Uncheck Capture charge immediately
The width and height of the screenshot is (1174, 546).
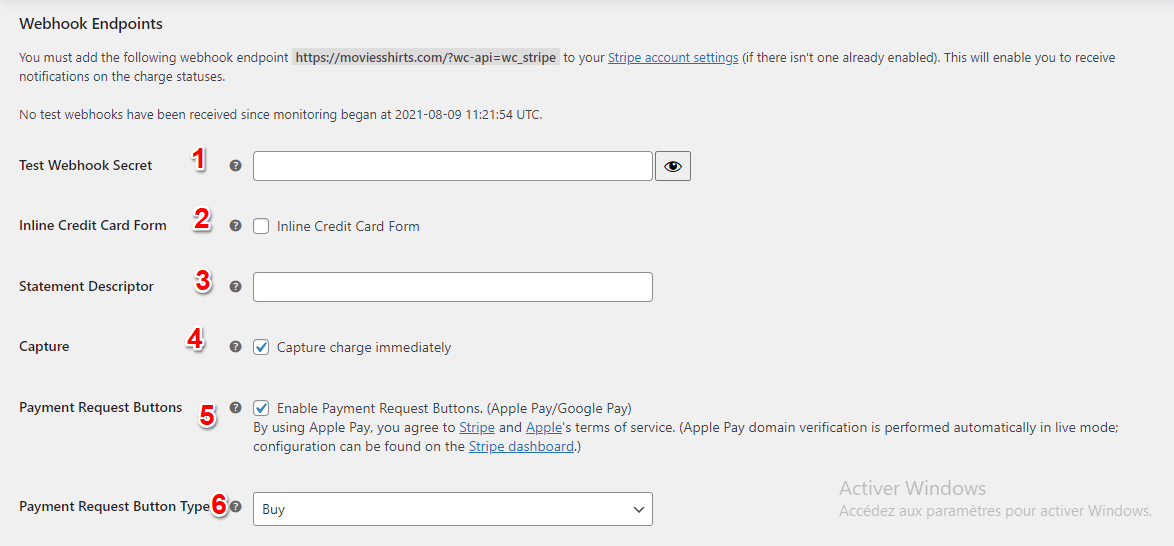[261, 347]
